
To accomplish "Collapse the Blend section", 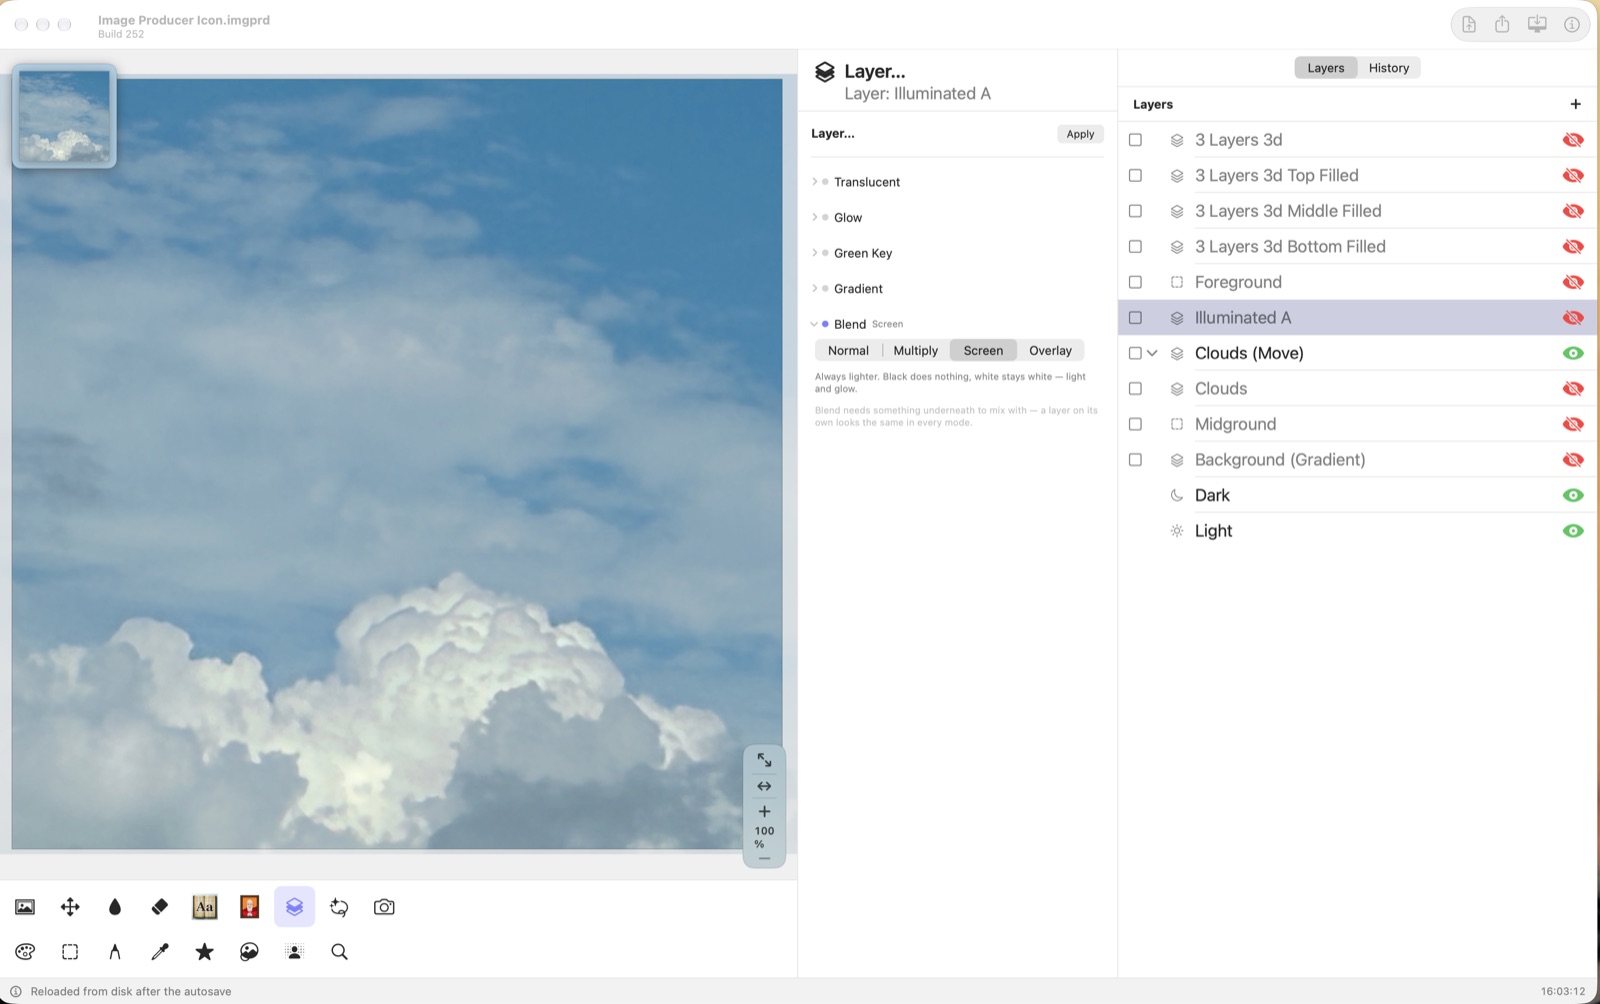I will (x=814, y=324).
